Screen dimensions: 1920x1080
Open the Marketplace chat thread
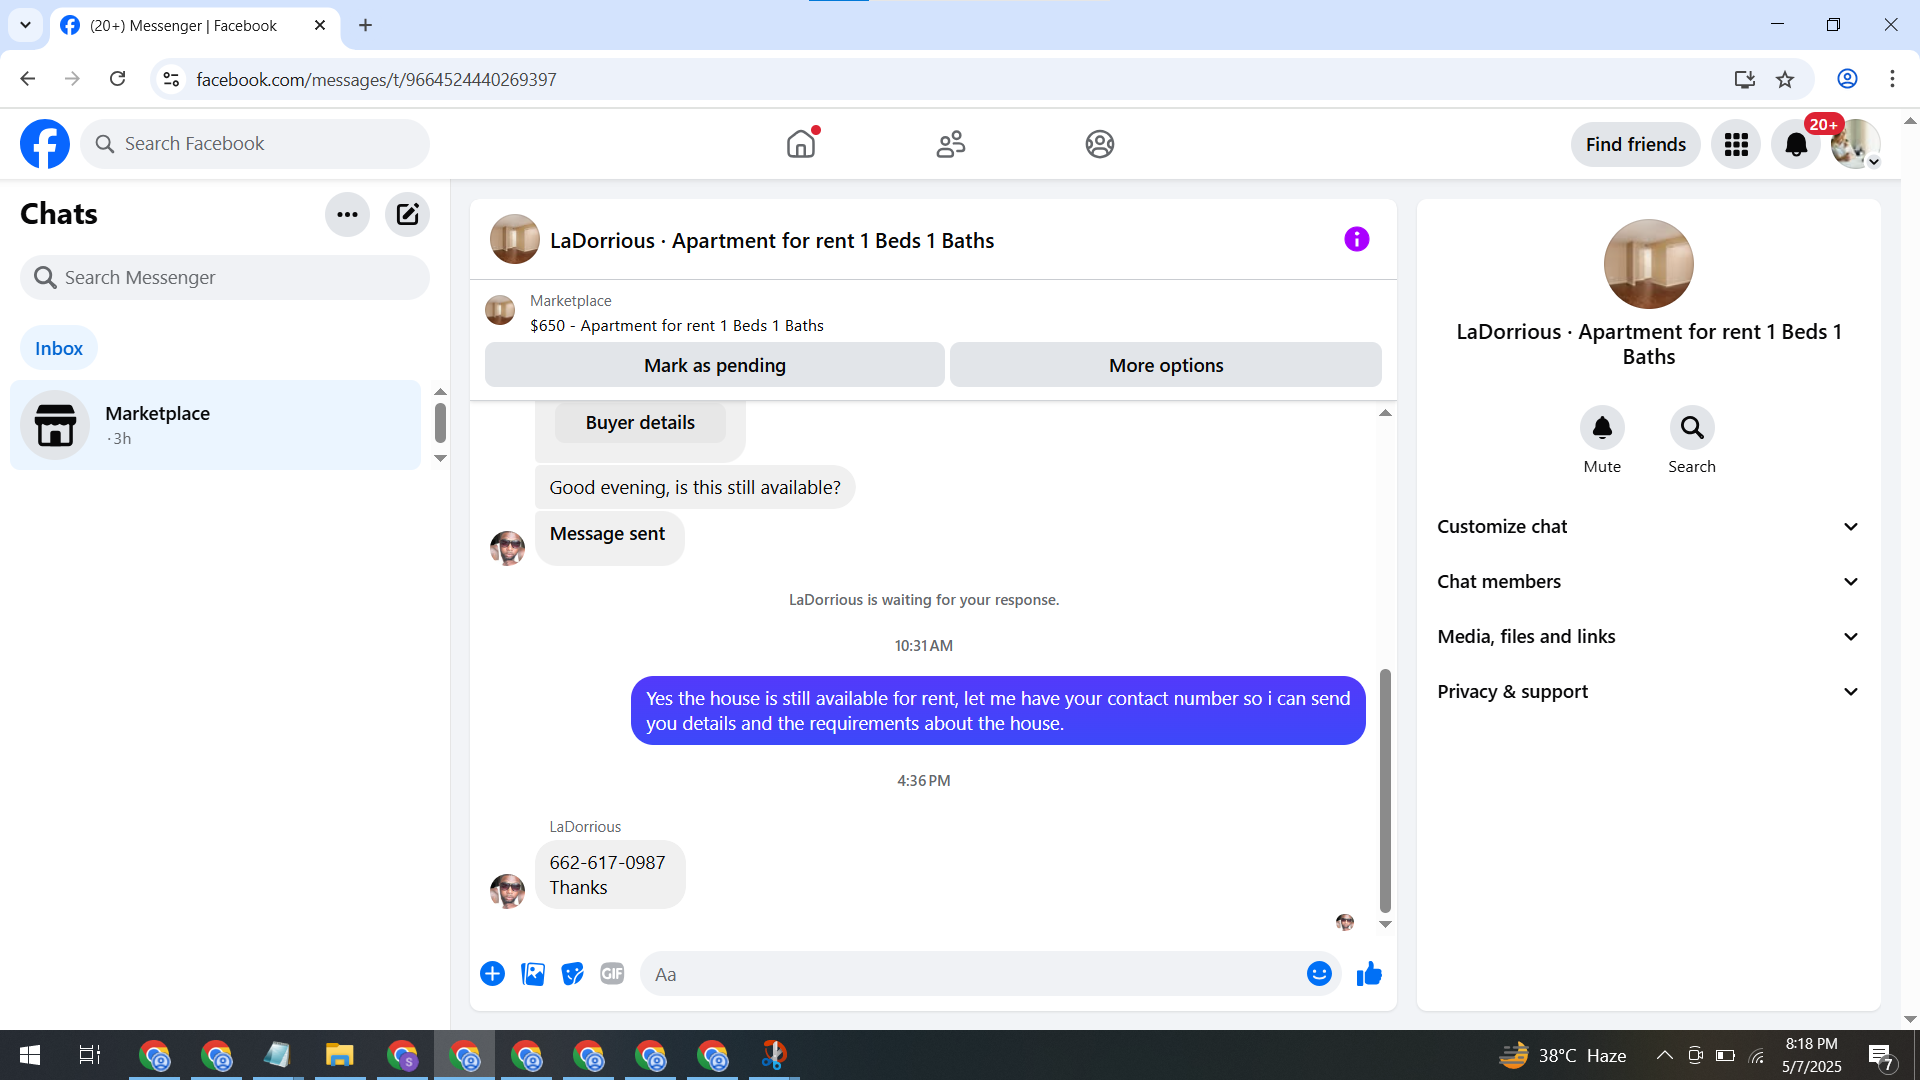(x=215, y=425)
